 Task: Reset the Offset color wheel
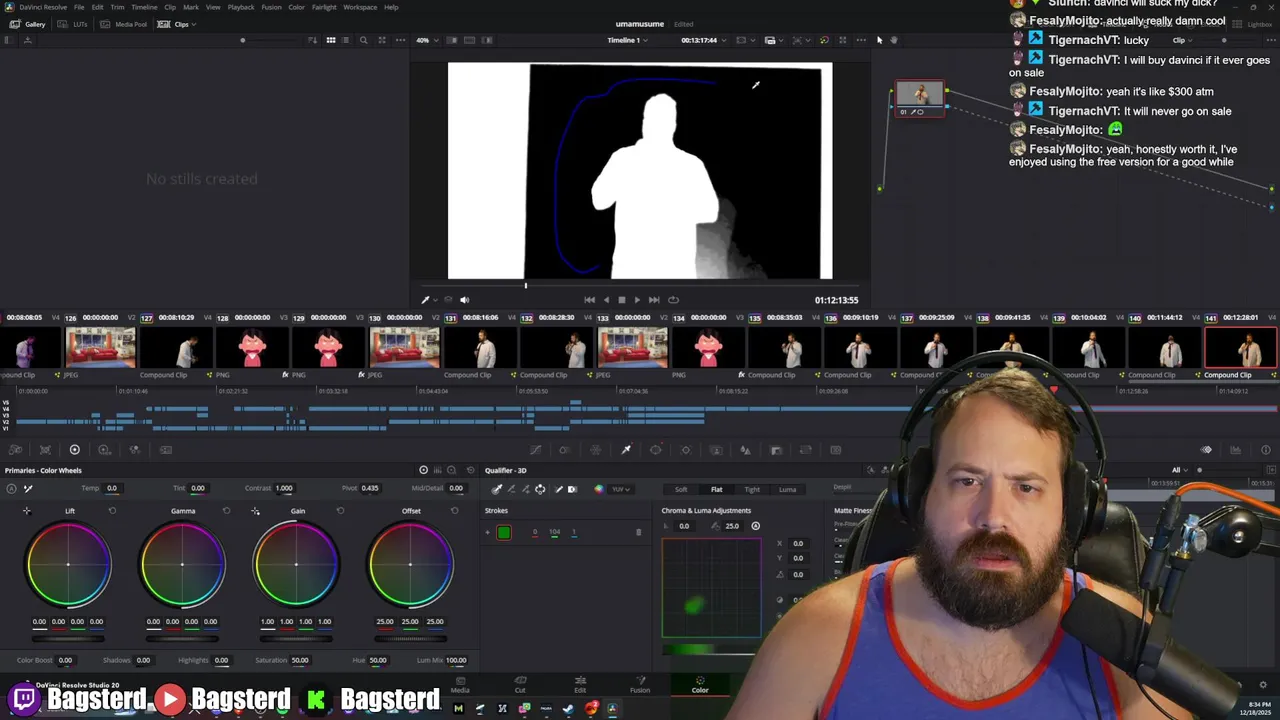[454, 511]
